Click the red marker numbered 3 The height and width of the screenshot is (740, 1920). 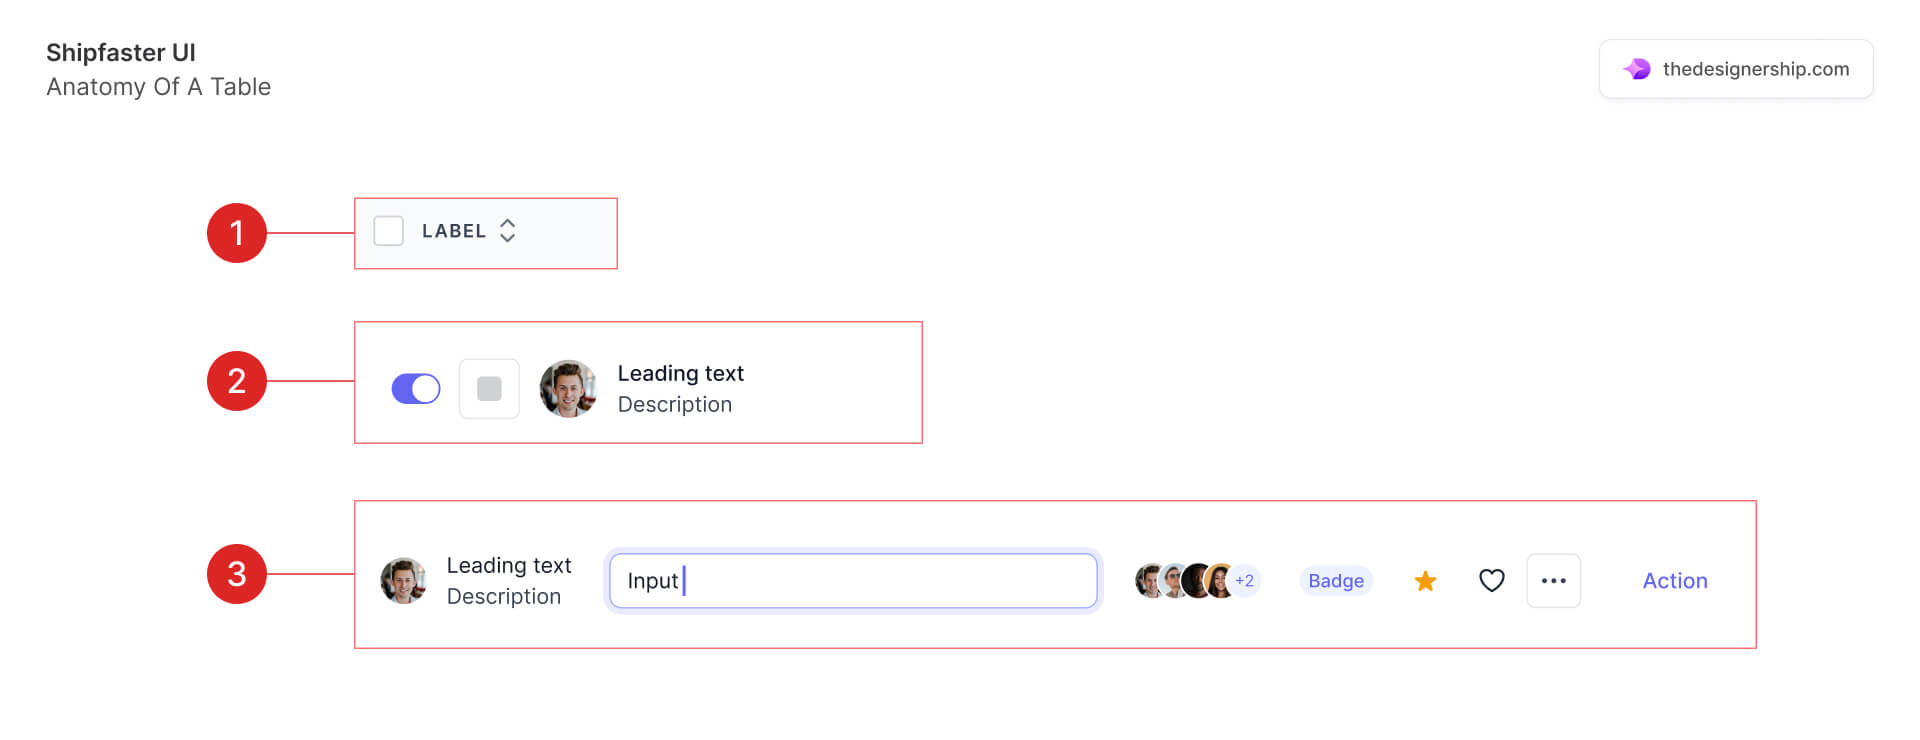coord(238,573)
